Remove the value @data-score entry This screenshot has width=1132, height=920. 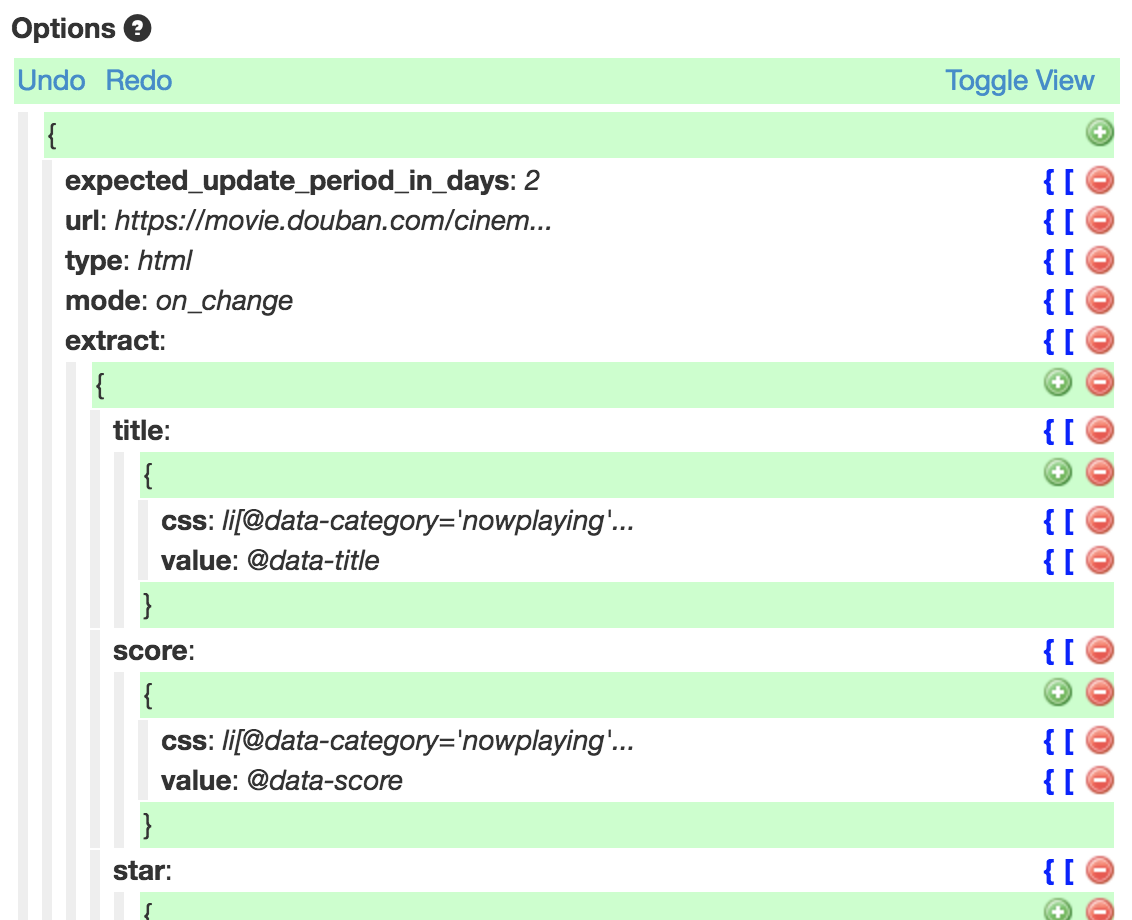1099,780
